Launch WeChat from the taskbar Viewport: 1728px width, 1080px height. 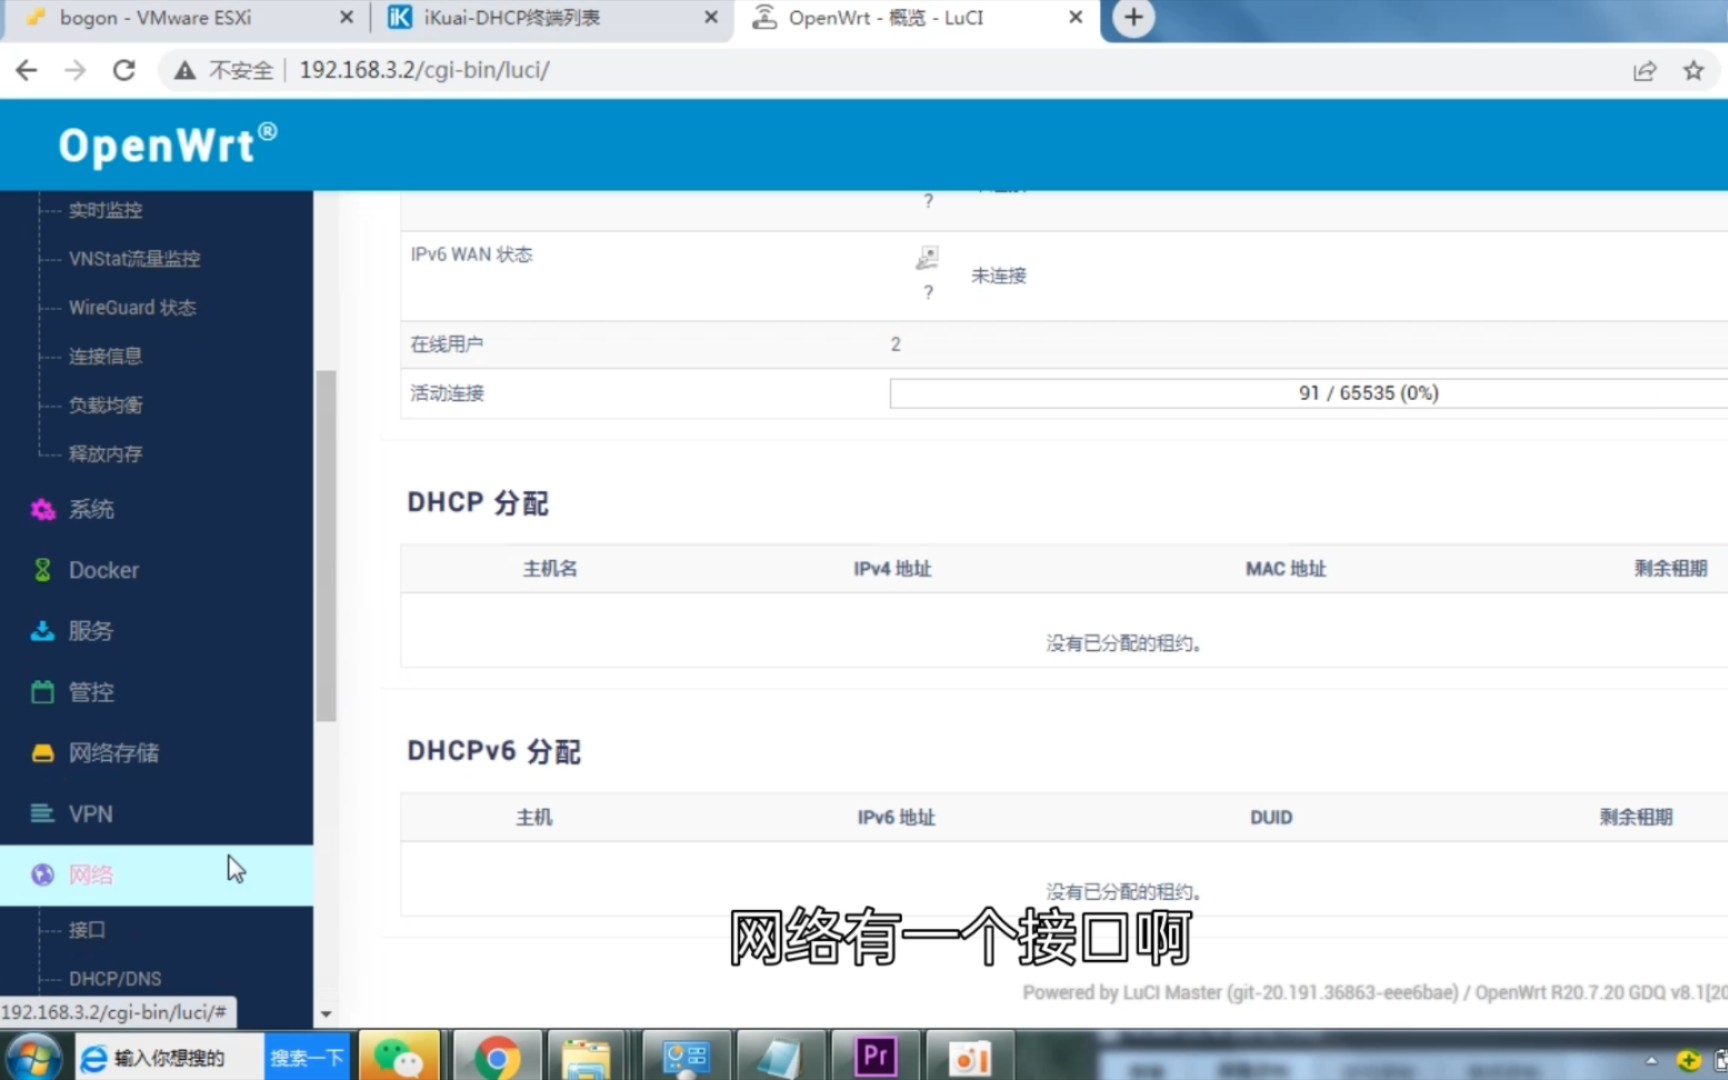[x=399, y=1057]
